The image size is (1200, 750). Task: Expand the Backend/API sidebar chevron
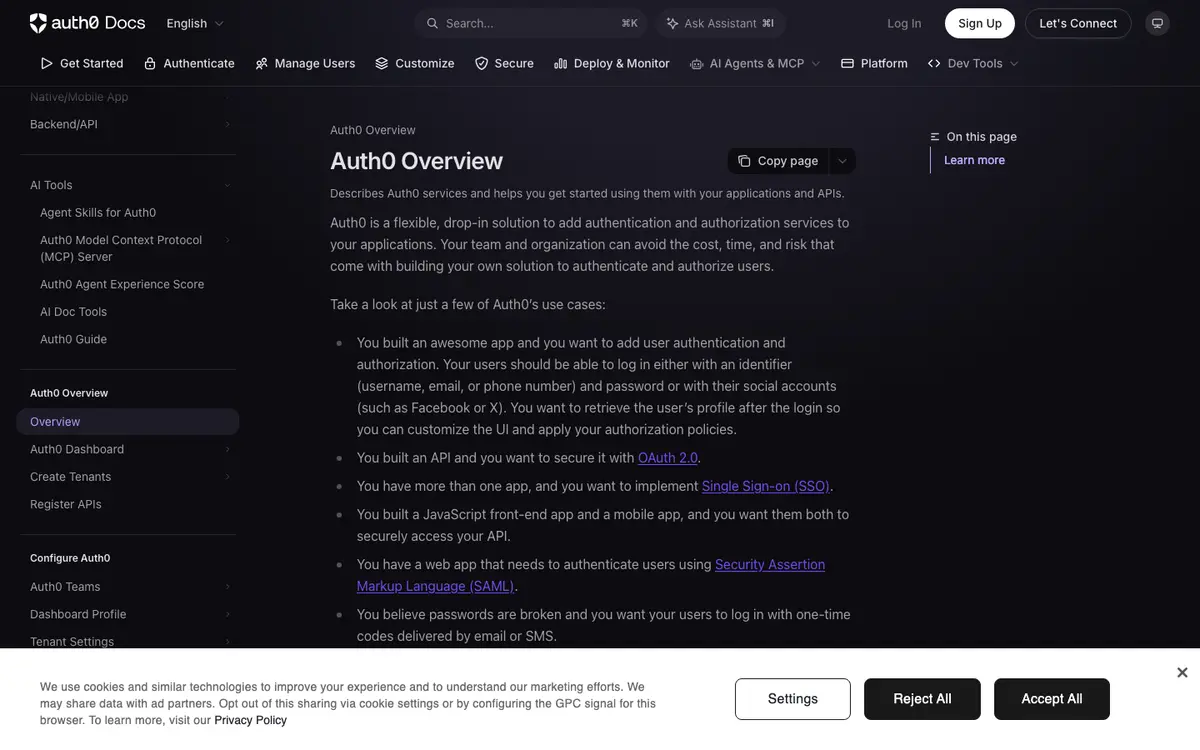coord(227,124)
